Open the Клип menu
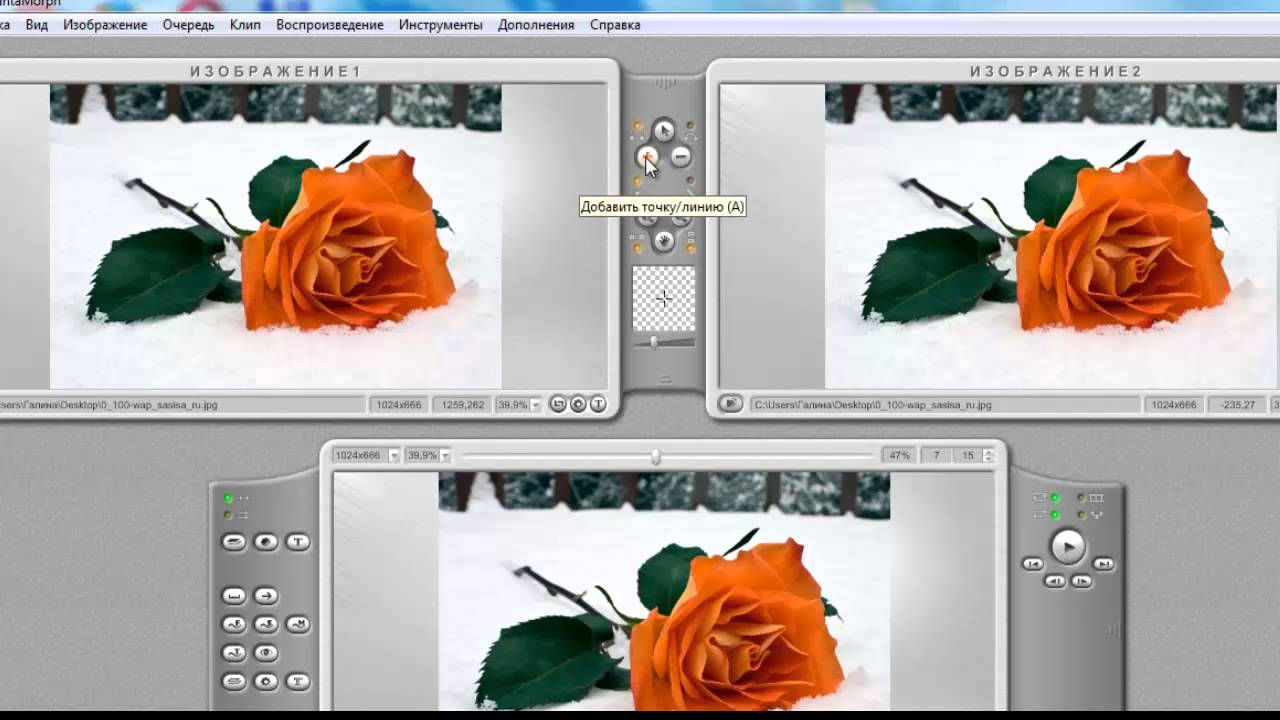The width and height of the screenshot is (1280, 720). [245, 25]
